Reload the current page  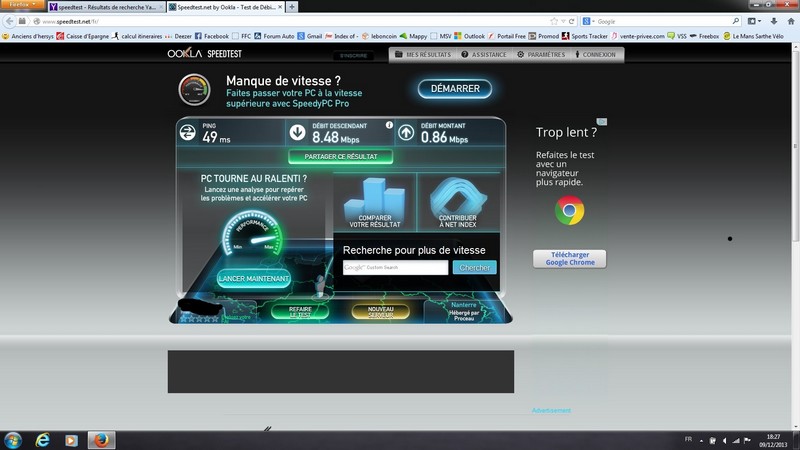571,21
